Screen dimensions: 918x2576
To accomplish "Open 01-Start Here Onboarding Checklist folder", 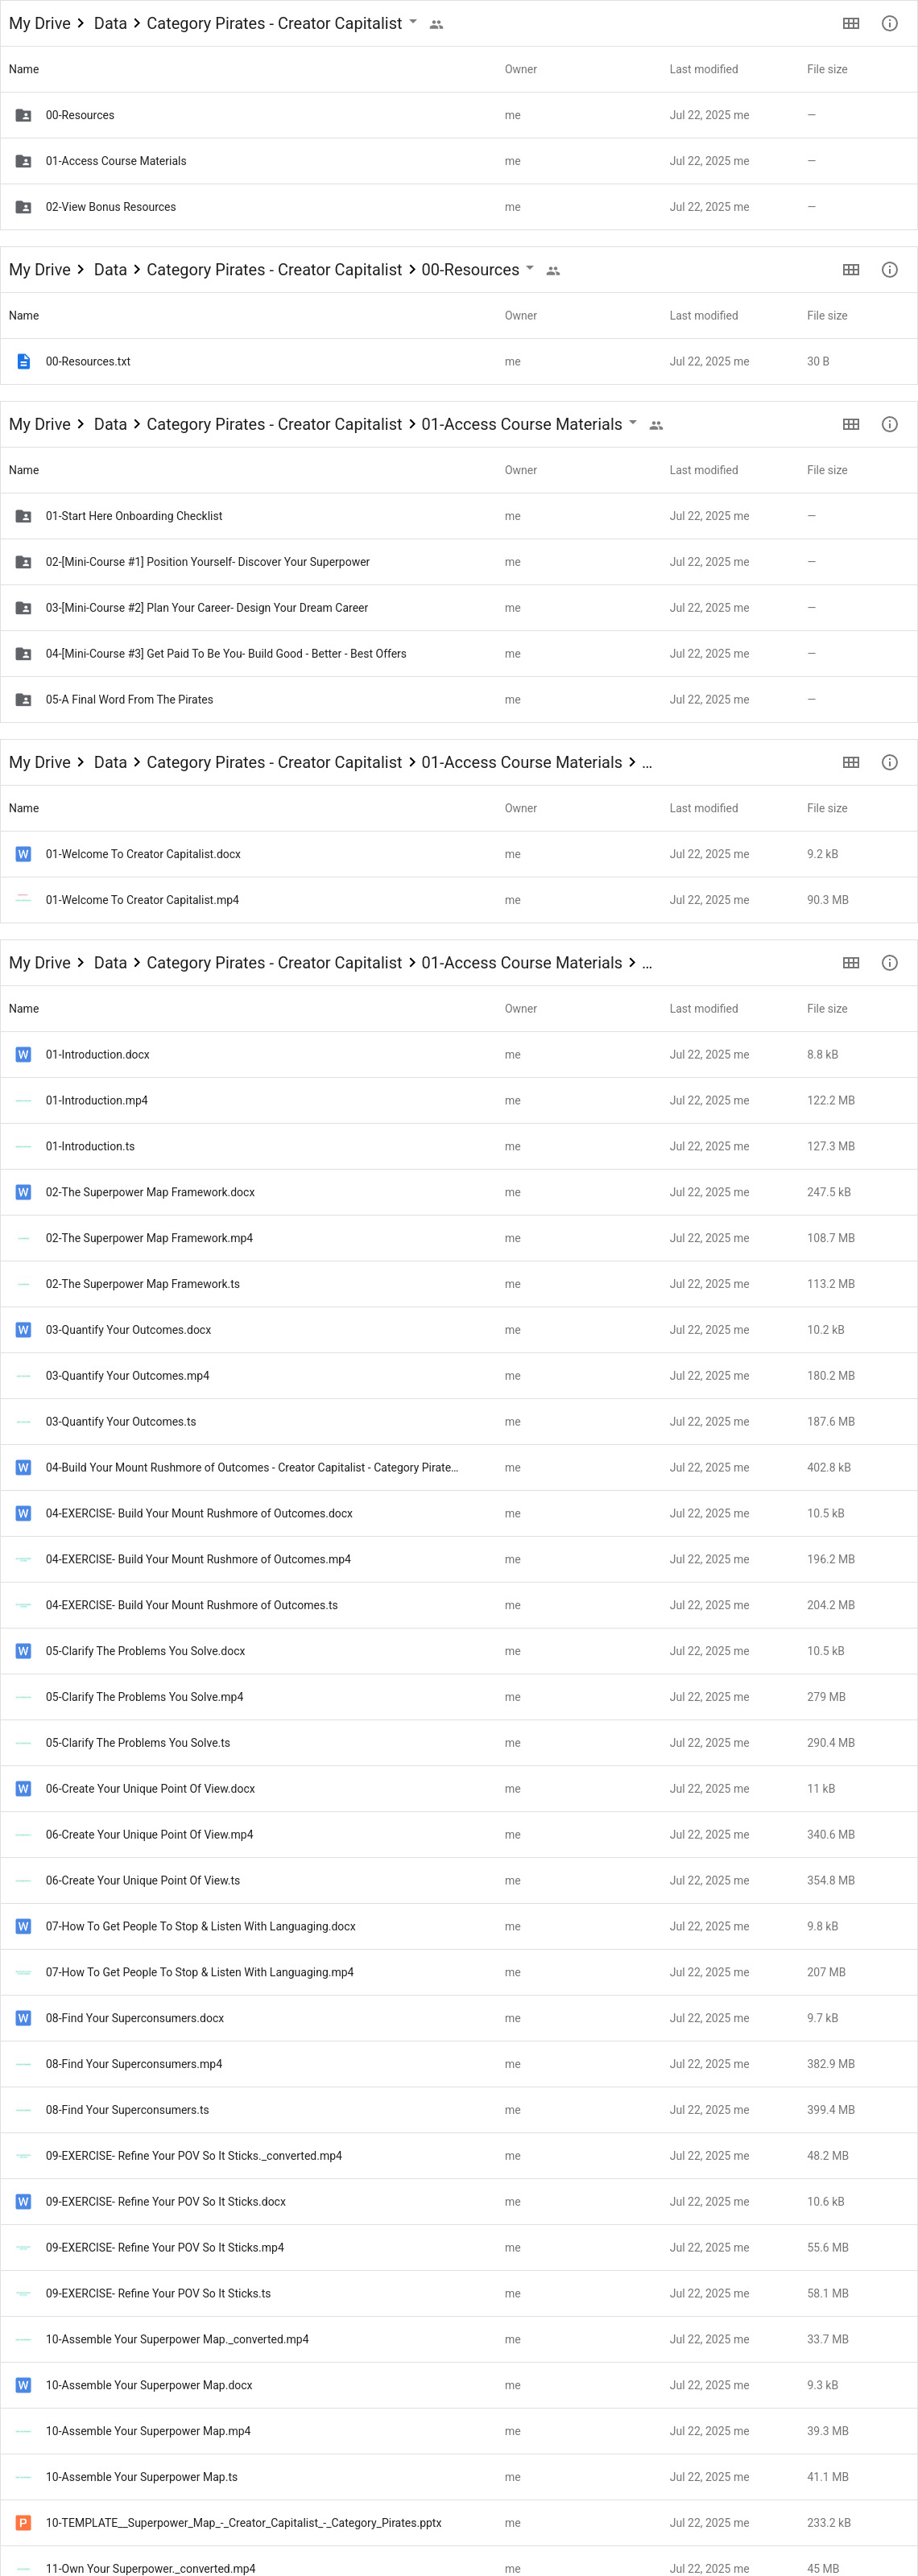I will coord(459,516).
